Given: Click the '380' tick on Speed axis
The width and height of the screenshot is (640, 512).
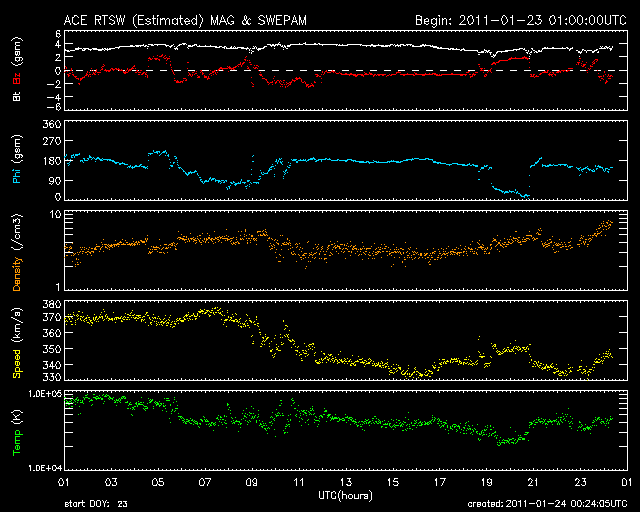Looking at the screenshot, I should click(52, 304).
